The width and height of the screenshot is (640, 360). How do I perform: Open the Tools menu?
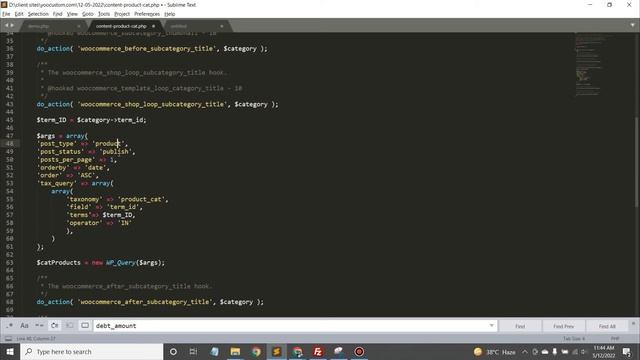pos(104,14)
